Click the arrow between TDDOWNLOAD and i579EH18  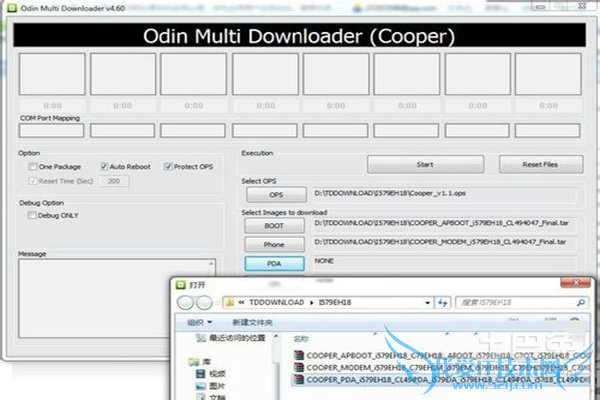(x=311, y=303)
